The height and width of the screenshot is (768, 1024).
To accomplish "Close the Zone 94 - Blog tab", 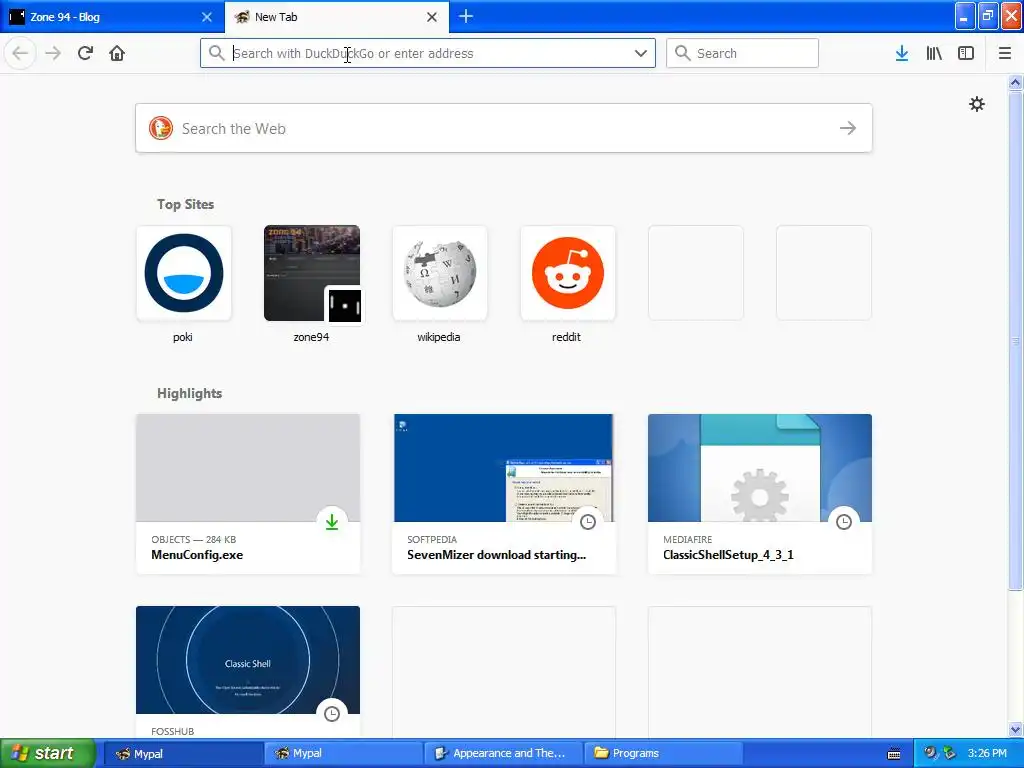I will coord(207,17).
